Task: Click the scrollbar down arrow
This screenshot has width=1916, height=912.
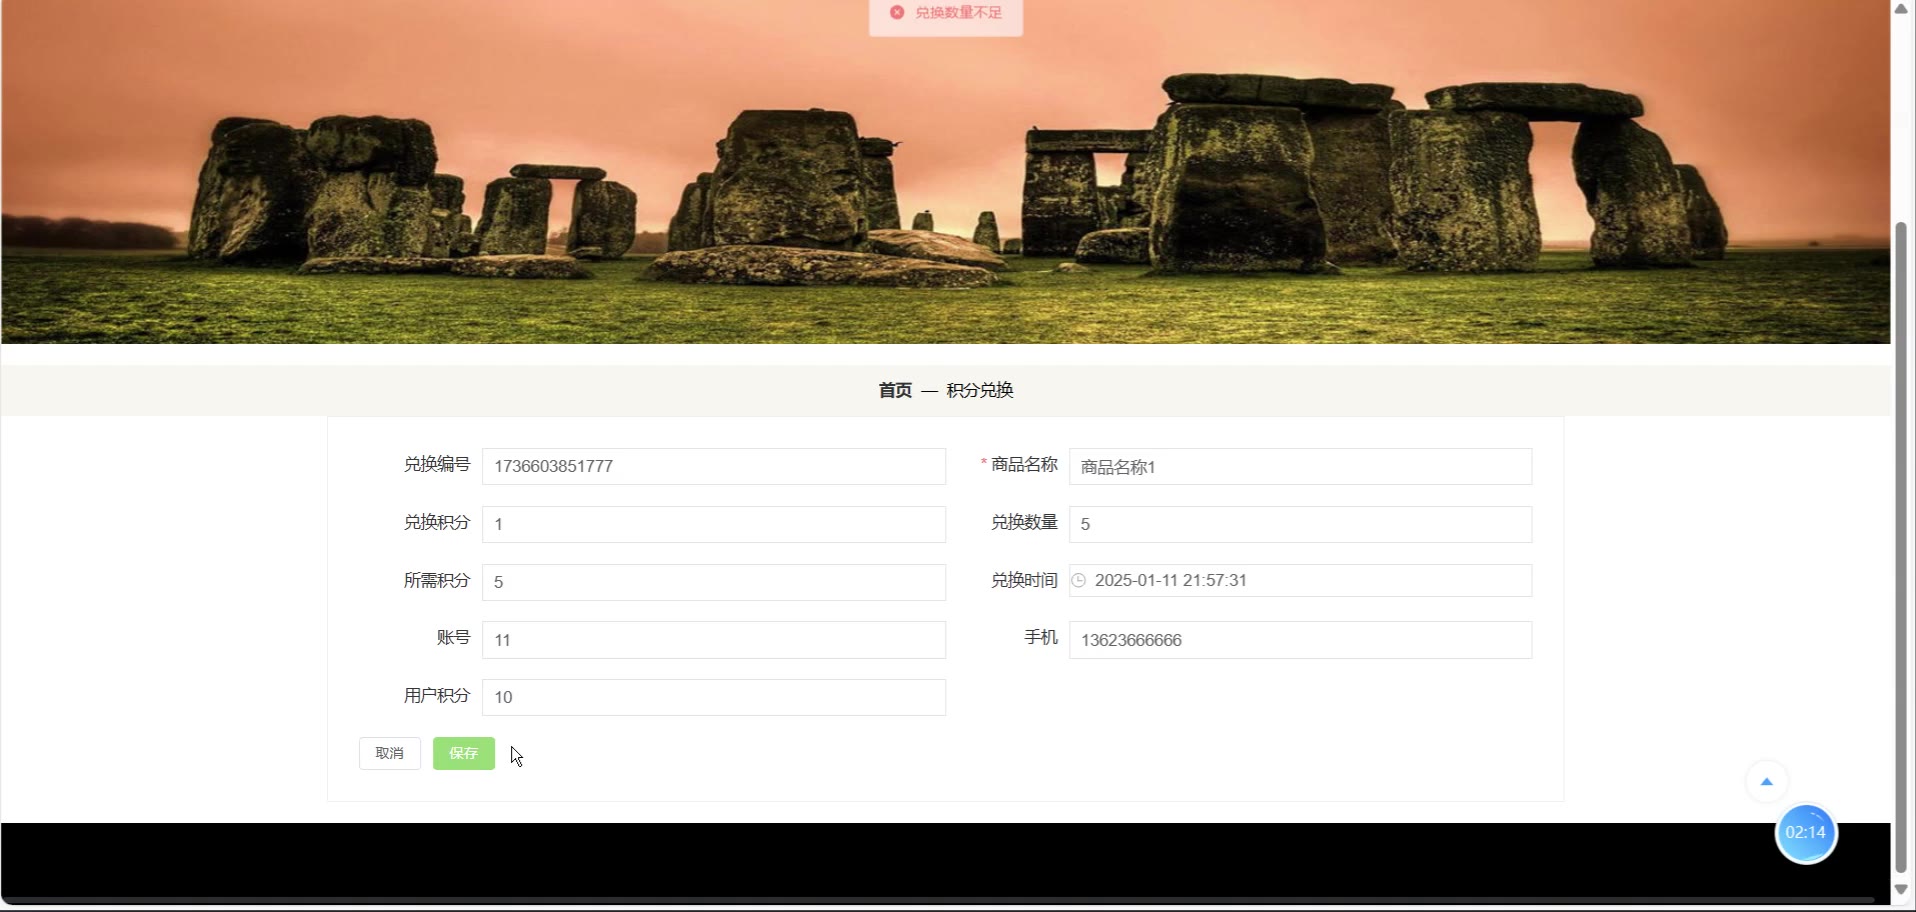Action: coord(1901,889)
